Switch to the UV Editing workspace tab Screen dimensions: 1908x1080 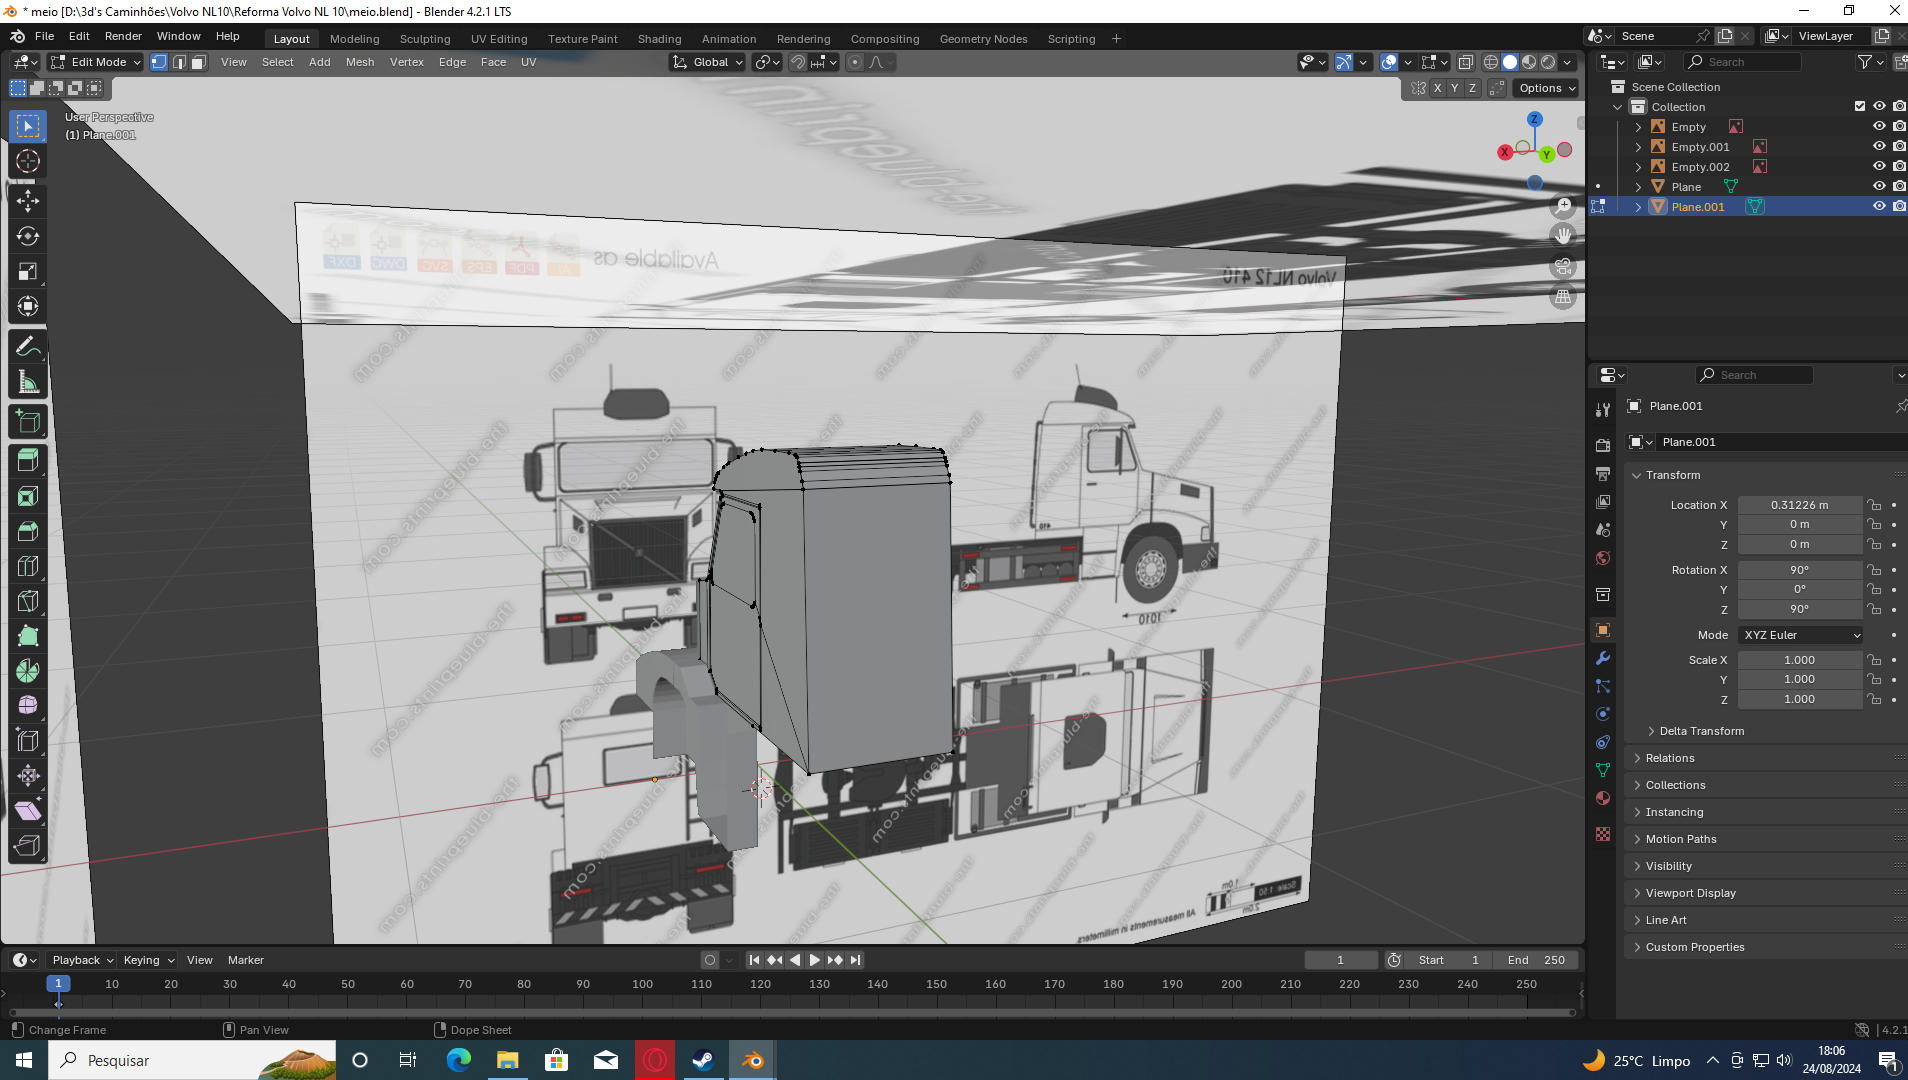tap(499, 39)
